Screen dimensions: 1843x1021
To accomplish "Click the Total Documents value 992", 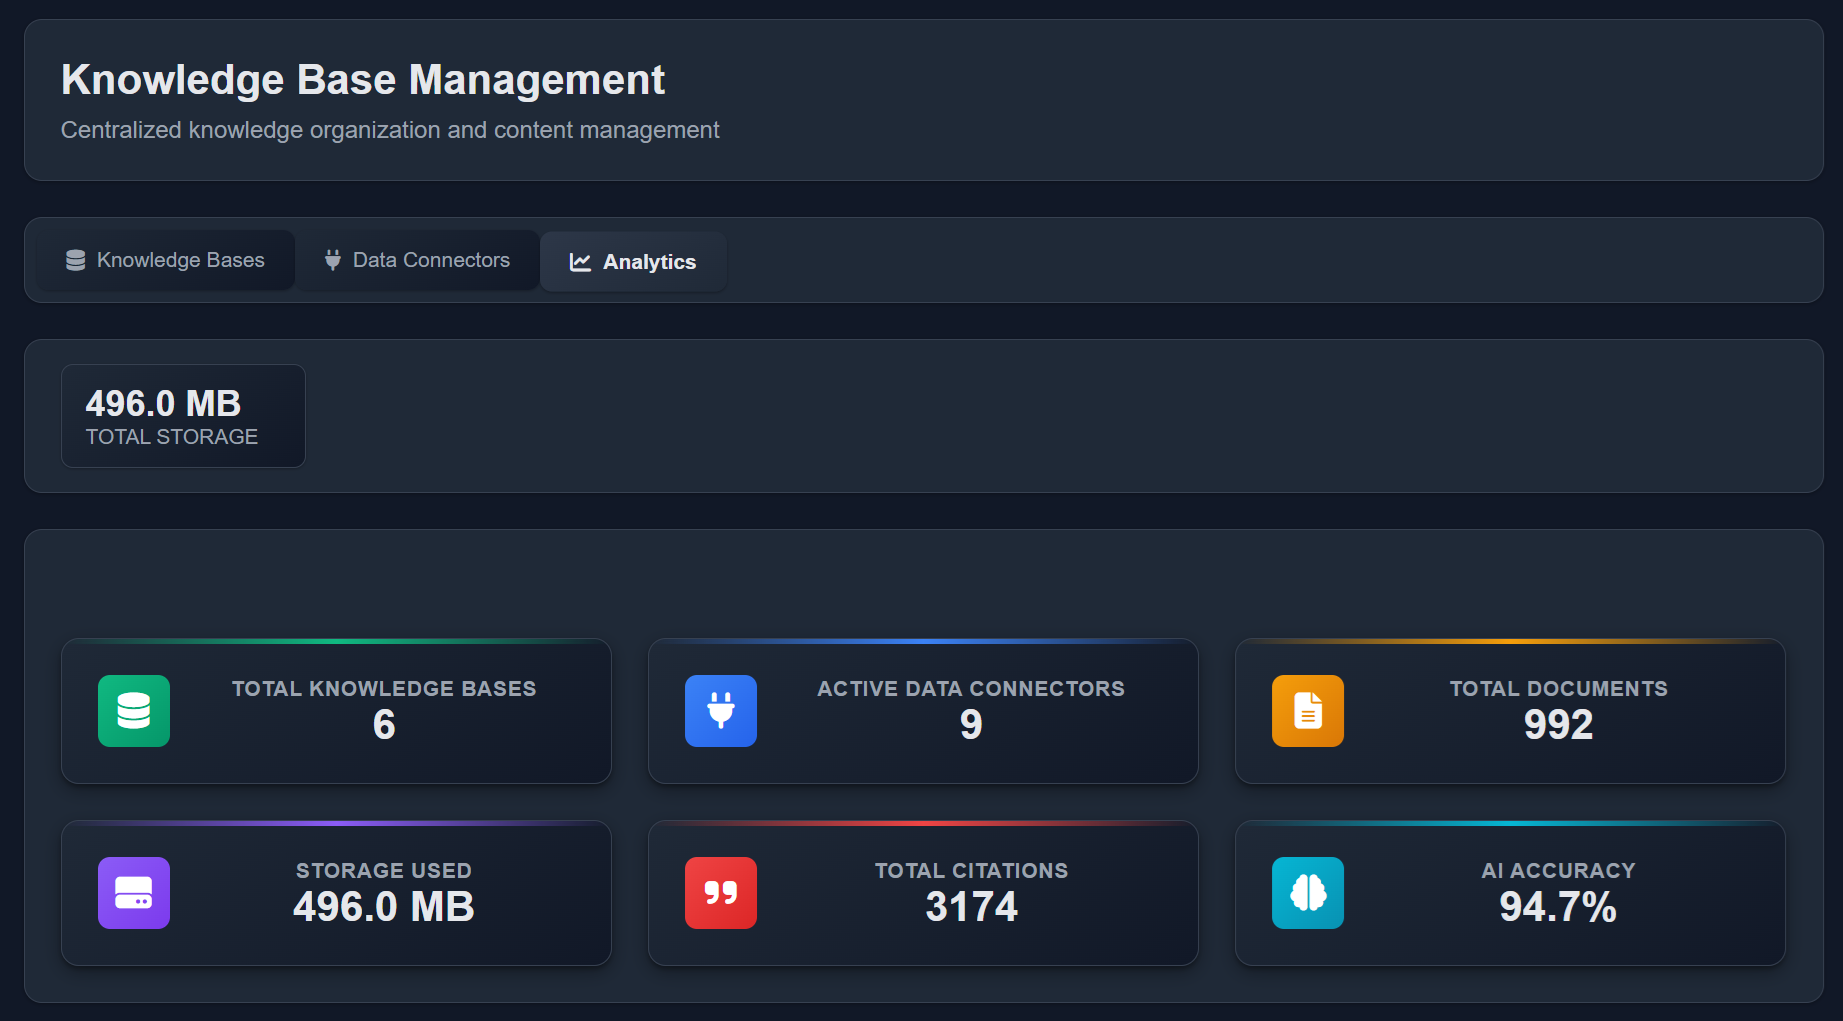I will point(1558,725).
